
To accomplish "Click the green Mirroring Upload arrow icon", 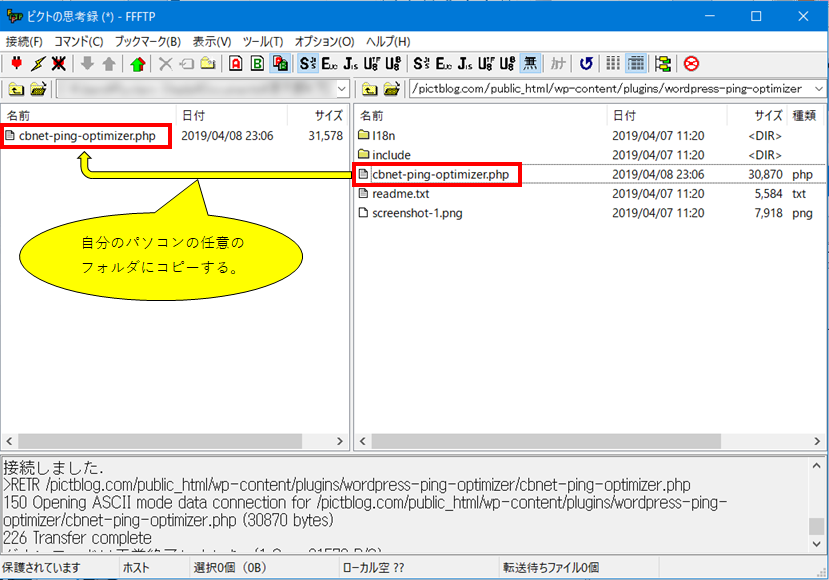I will click(137, 64).
